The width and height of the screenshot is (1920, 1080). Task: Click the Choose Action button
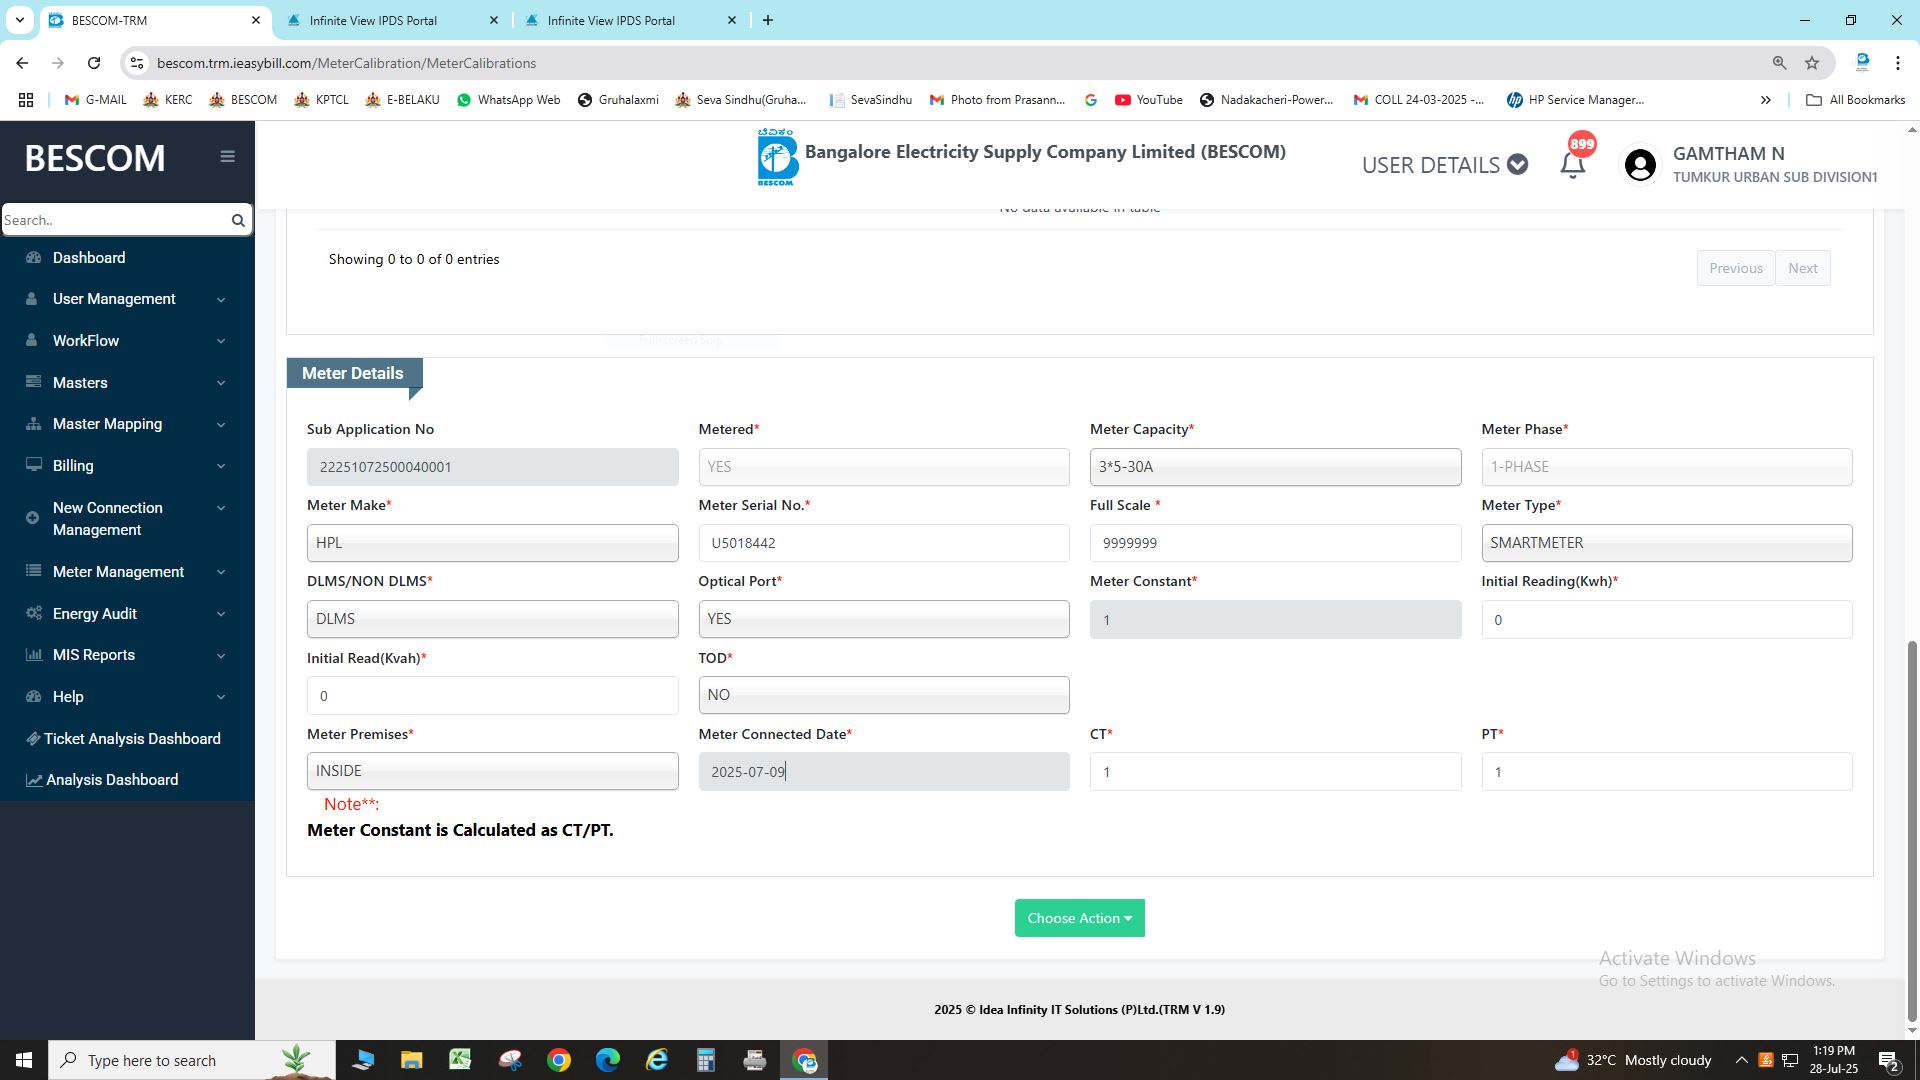[1079, 918]
